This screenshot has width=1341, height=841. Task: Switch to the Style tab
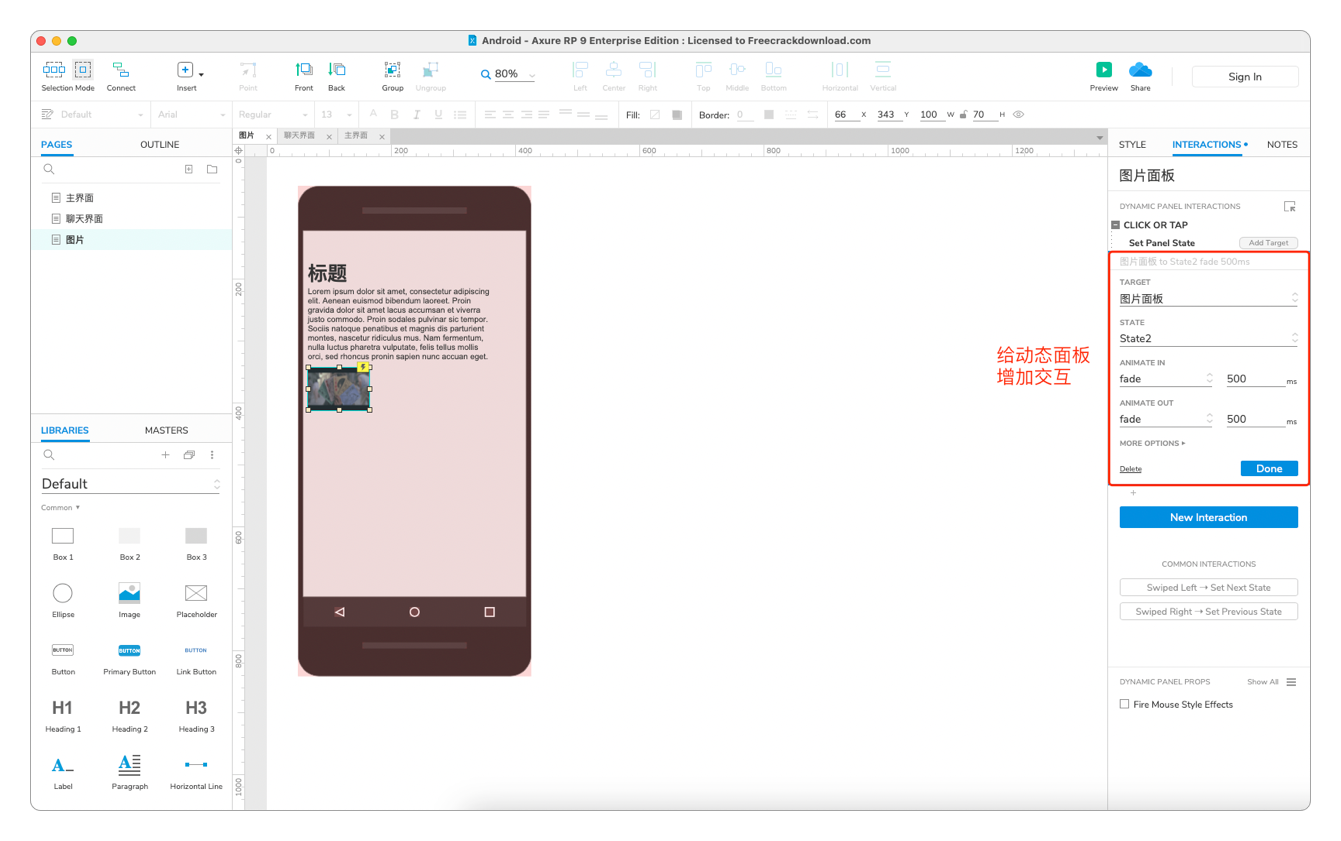point(1132,144)
